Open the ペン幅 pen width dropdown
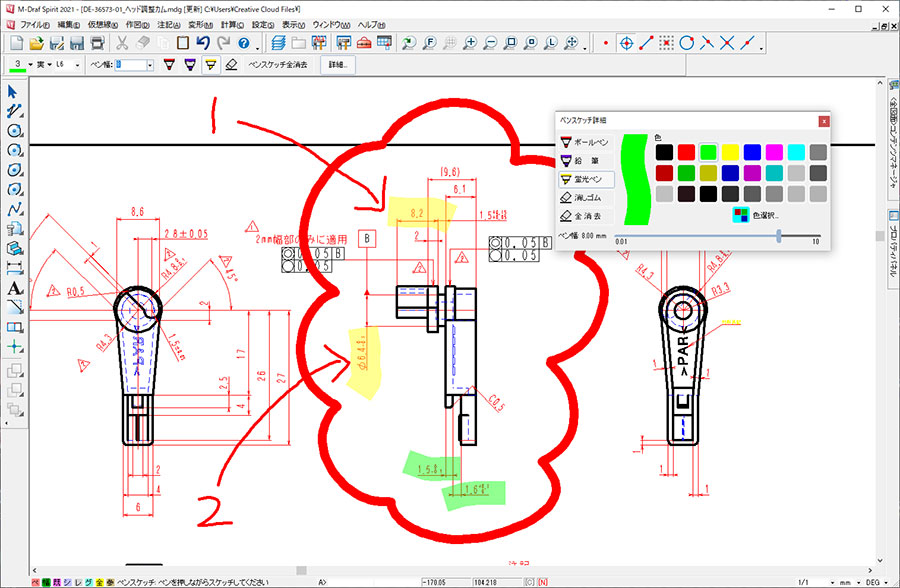The height and width of the screenshot is (588, 900). [149, 65]
